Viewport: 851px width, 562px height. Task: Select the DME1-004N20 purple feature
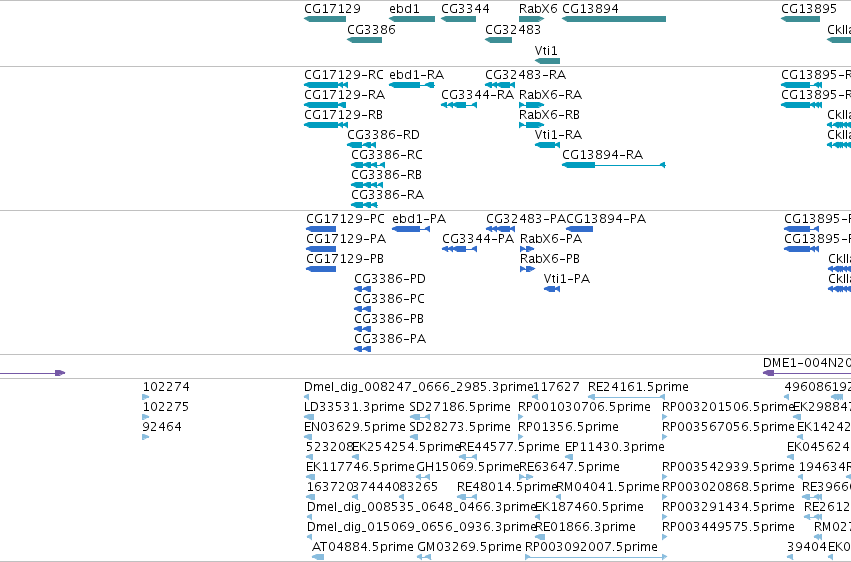click(806, 373)
